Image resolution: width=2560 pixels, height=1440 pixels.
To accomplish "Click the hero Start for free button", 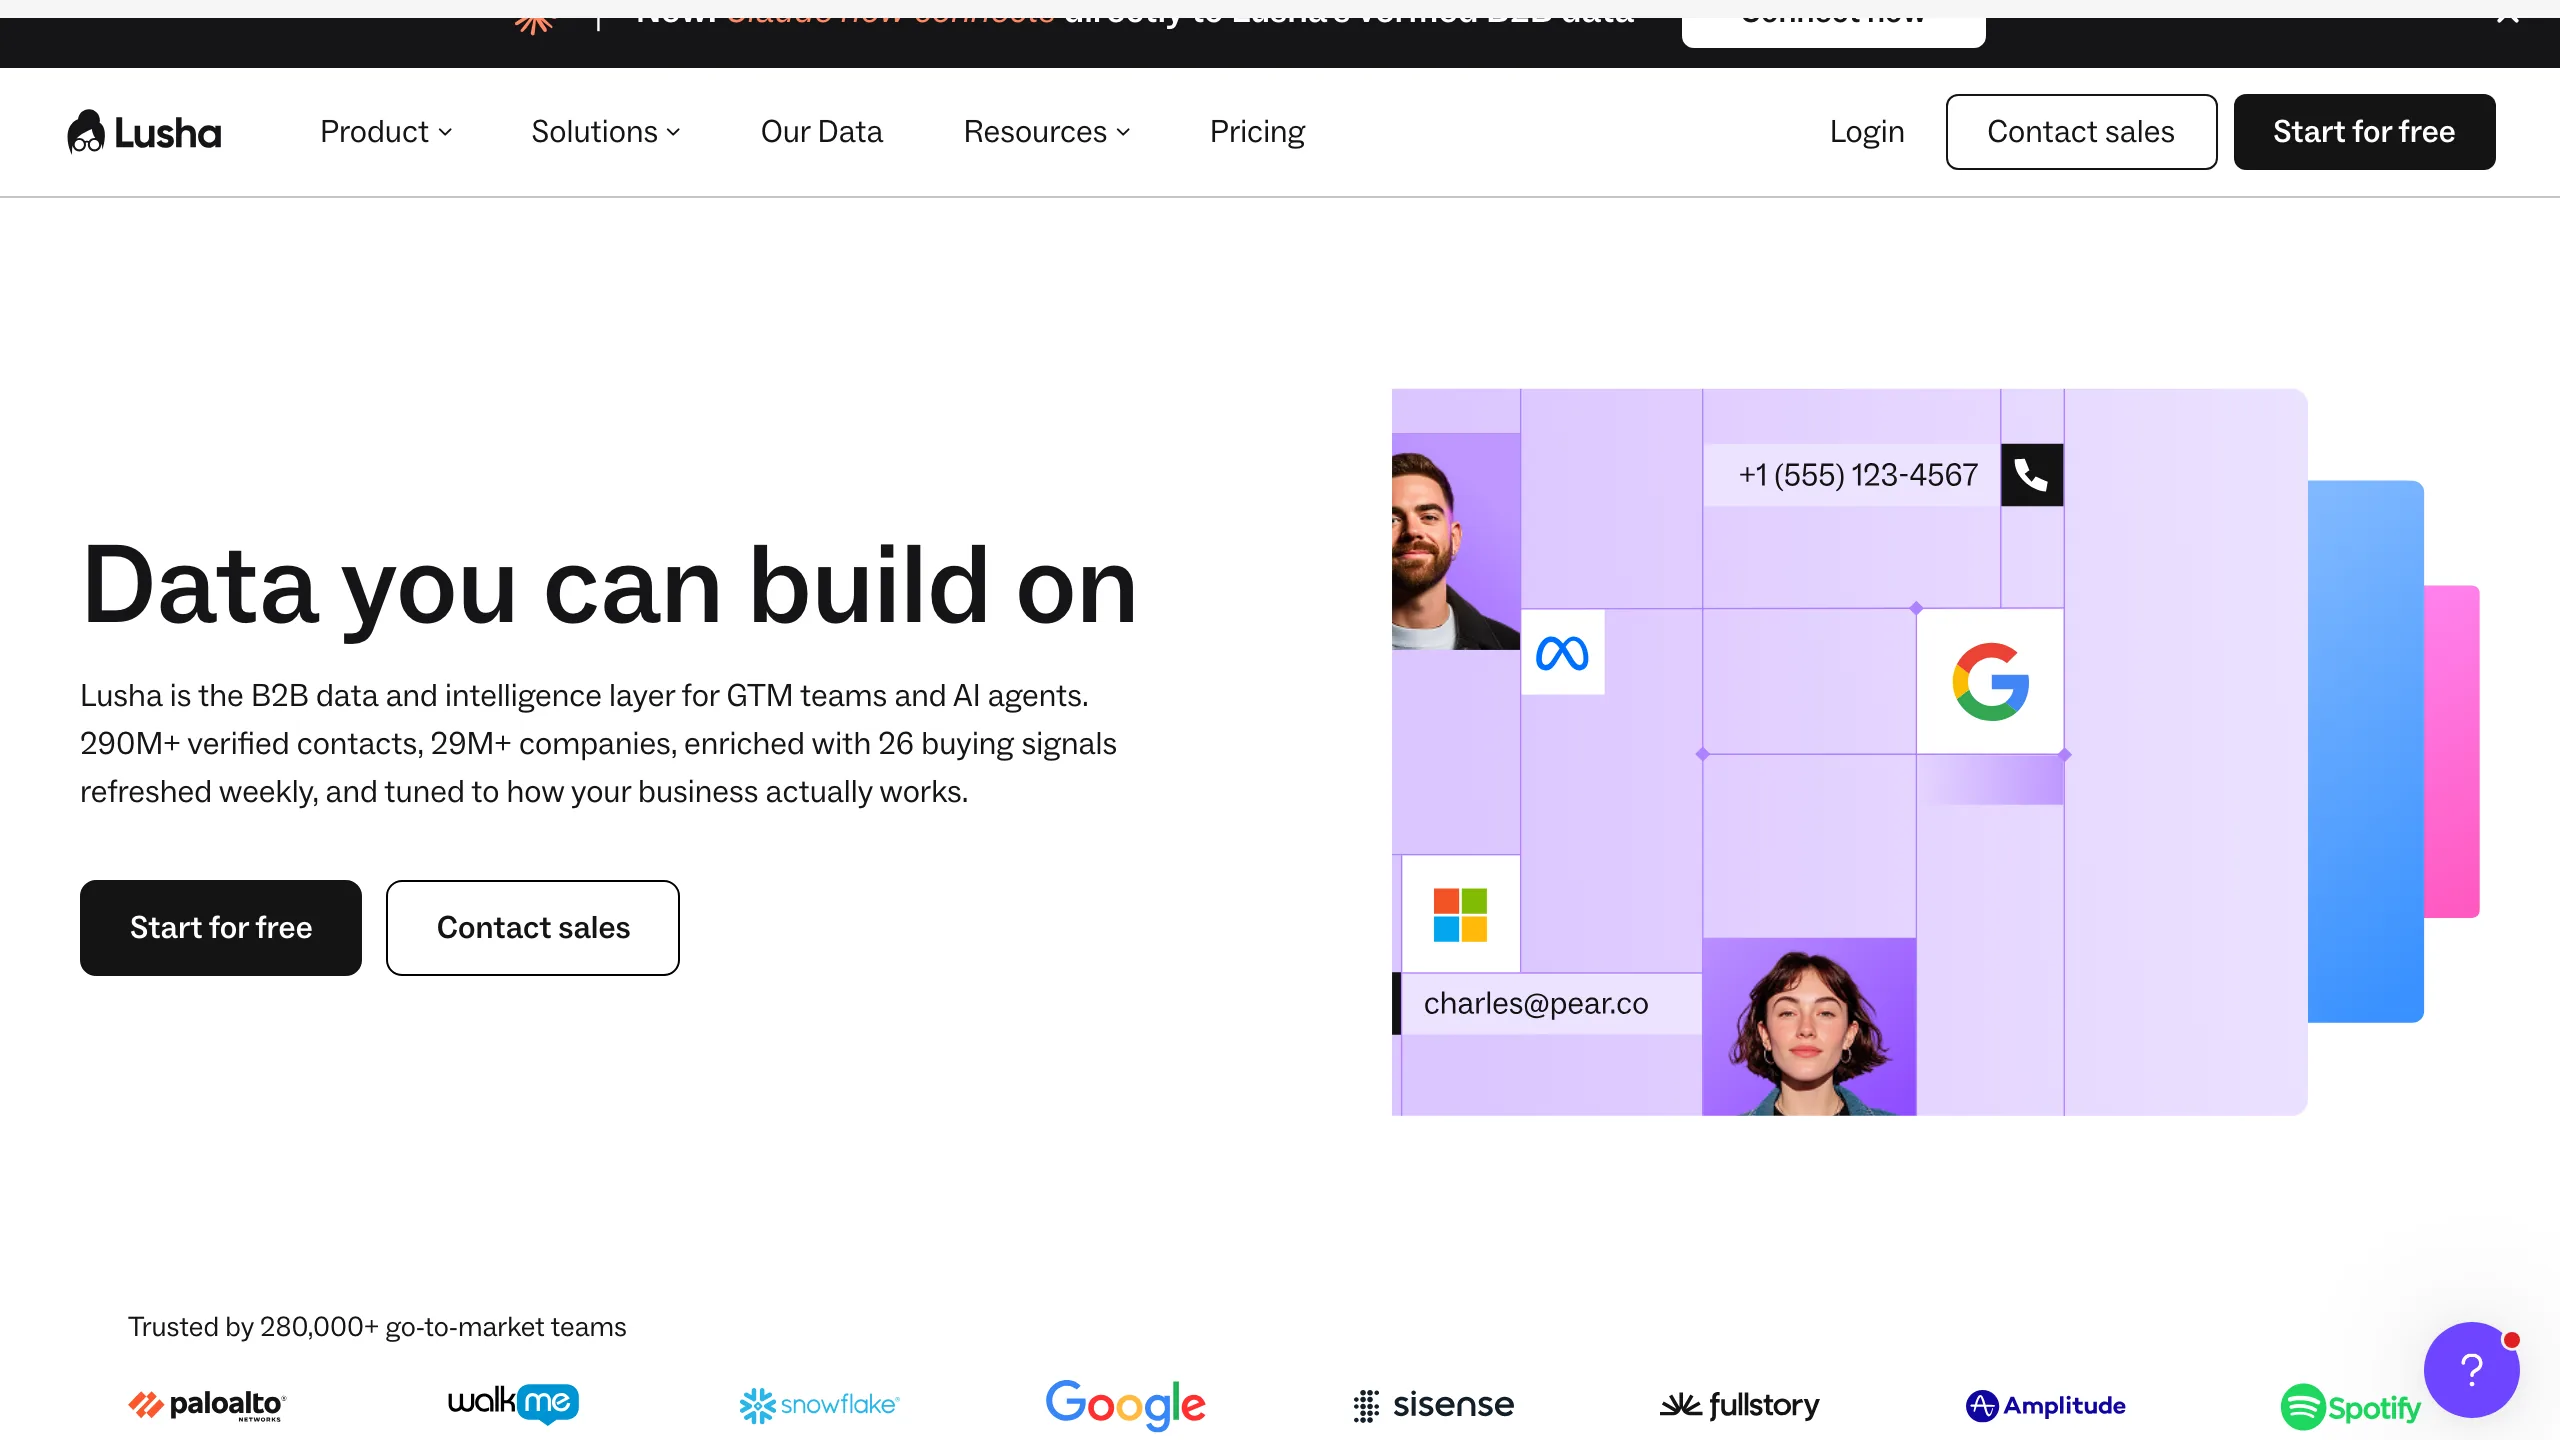I will click(x=221, y=928).
